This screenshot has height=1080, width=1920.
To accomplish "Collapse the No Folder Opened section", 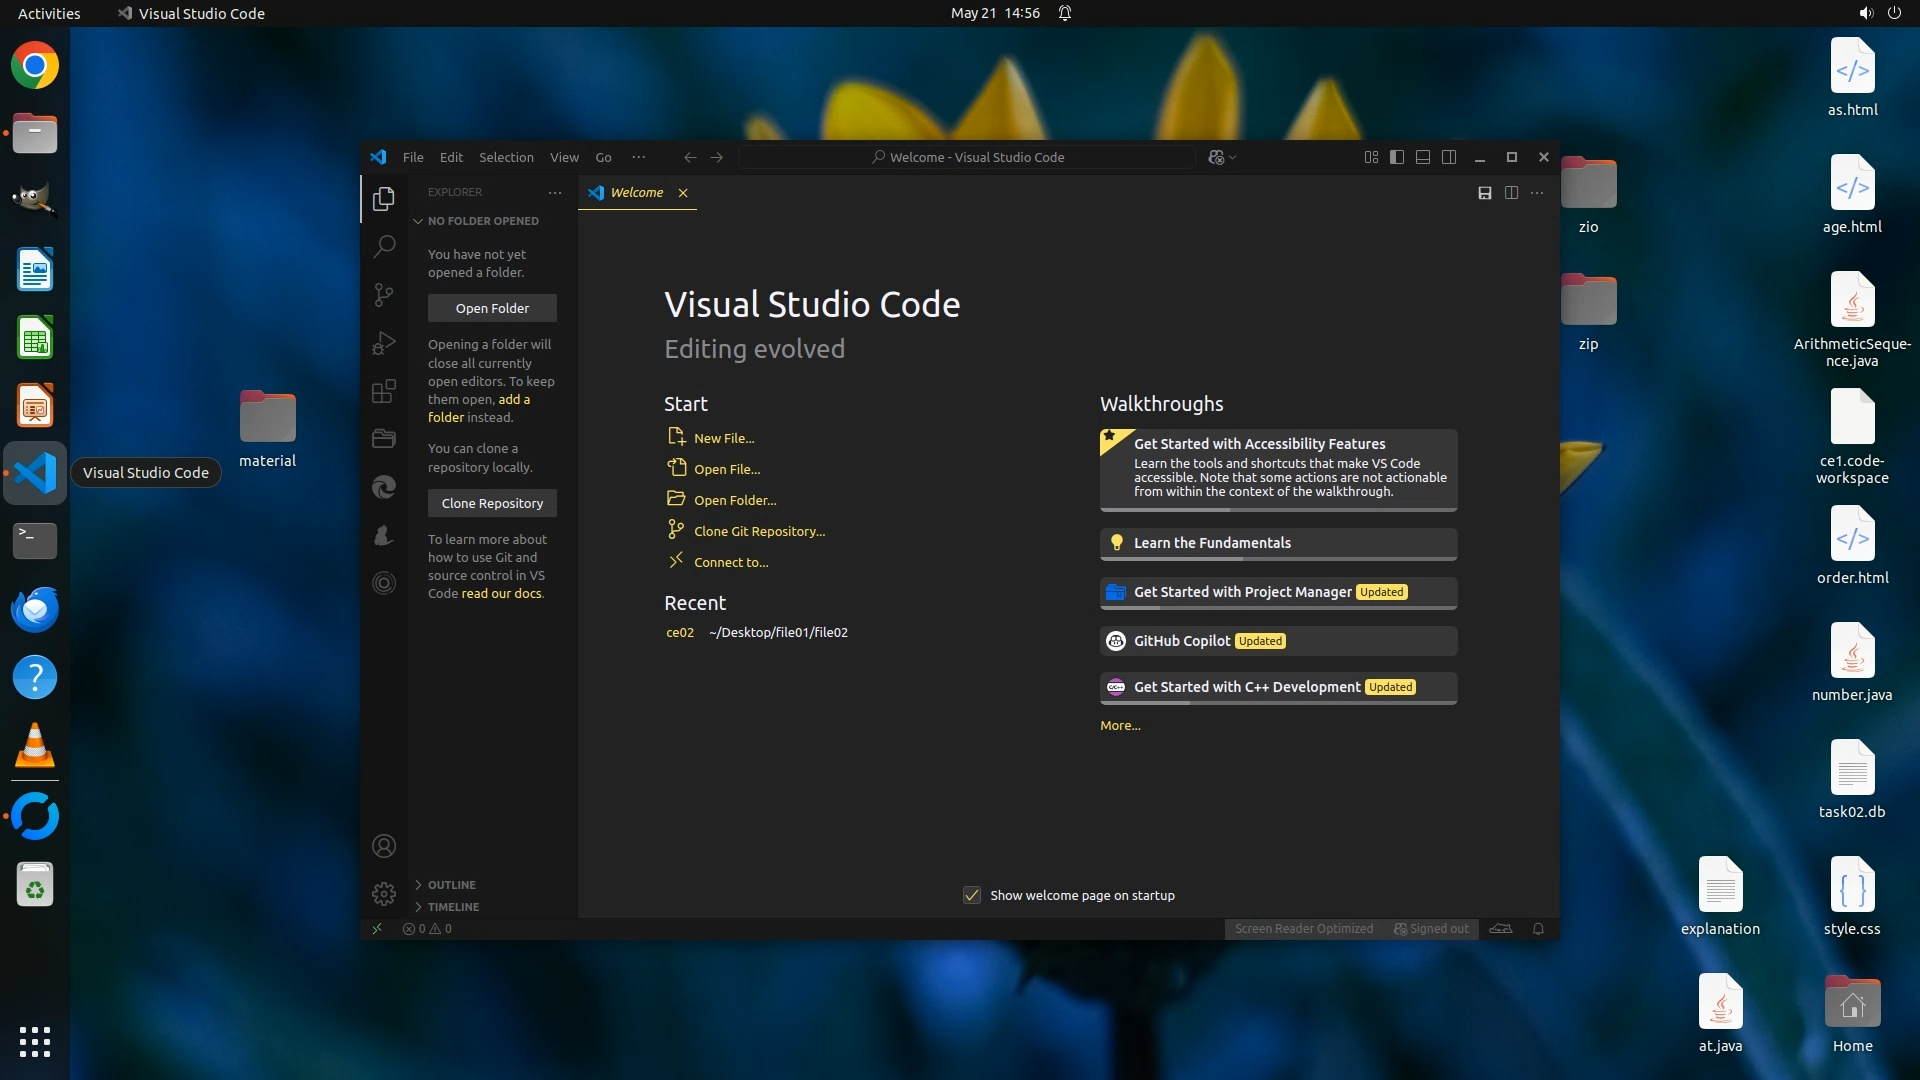I will (x=482, y=221).
